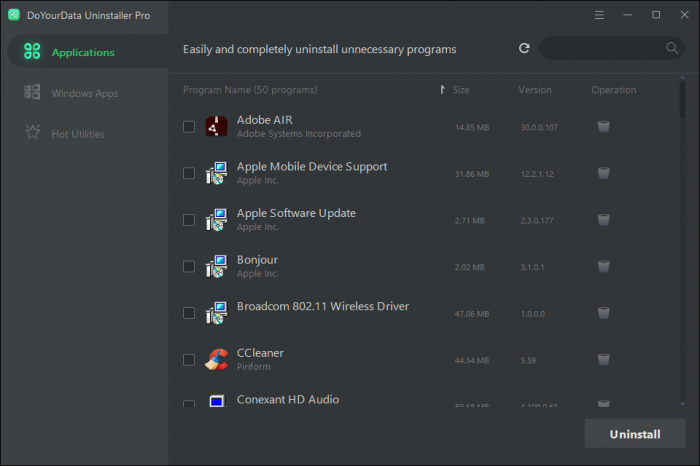Click the Hot Utilities star icon
Screen dimensions: 700x466
[33, 132]
